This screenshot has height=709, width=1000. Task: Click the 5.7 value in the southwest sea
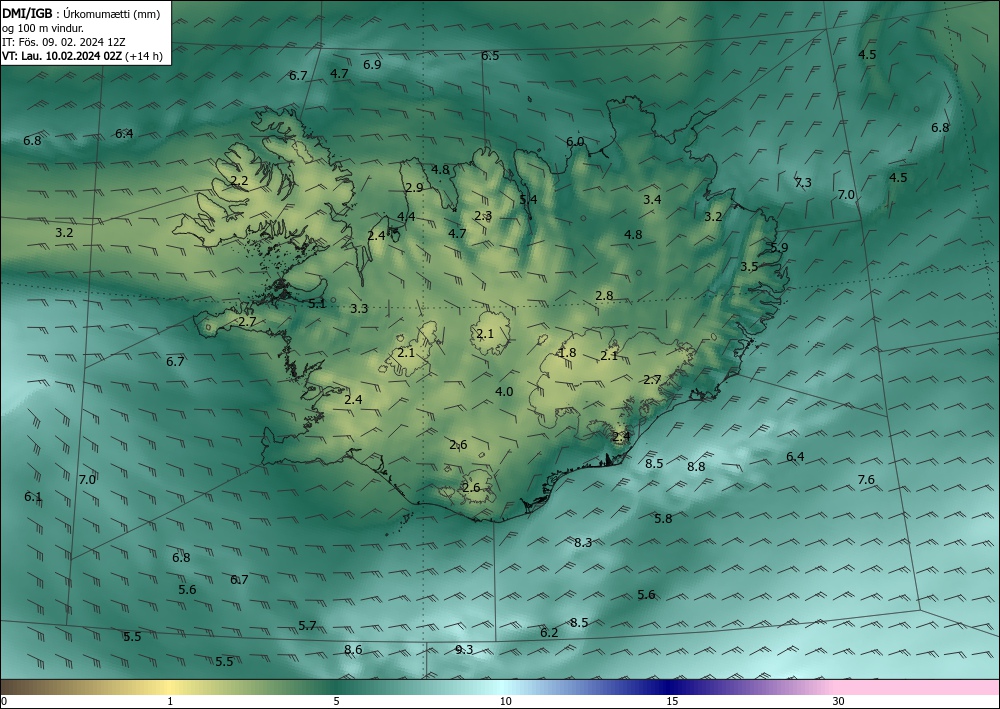307,625
